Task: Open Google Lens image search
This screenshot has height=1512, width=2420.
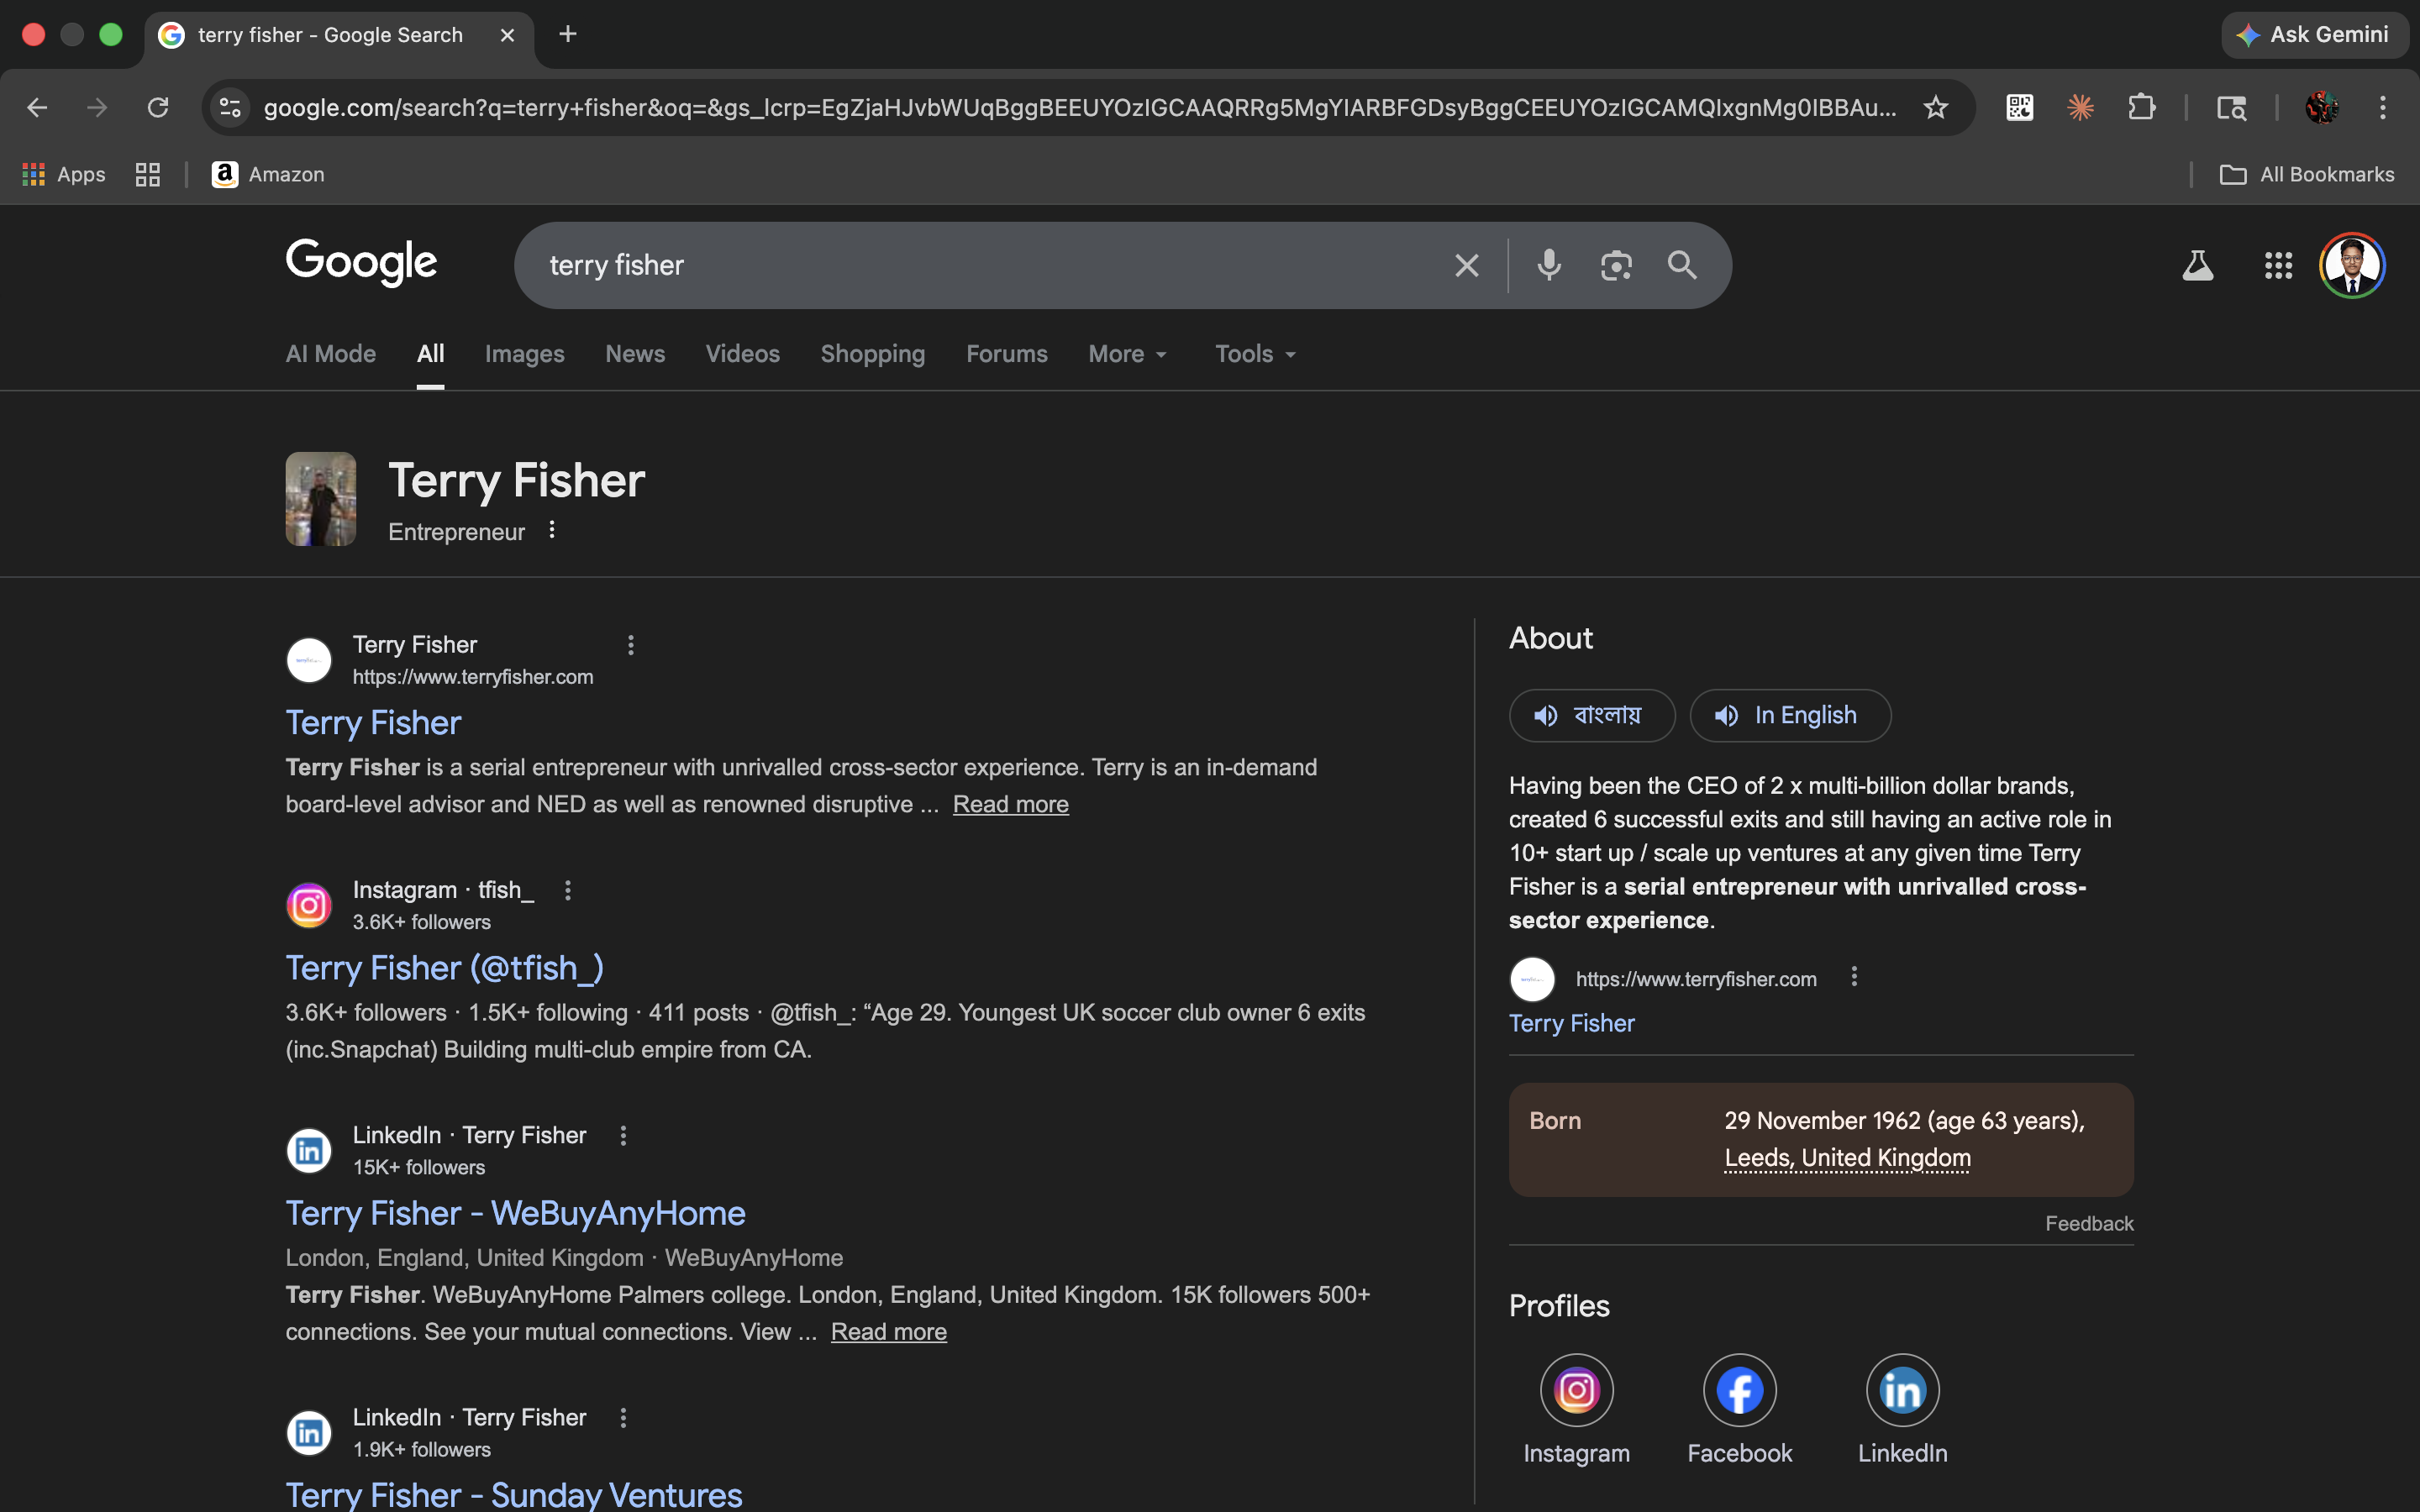Action: [1616, 265]
